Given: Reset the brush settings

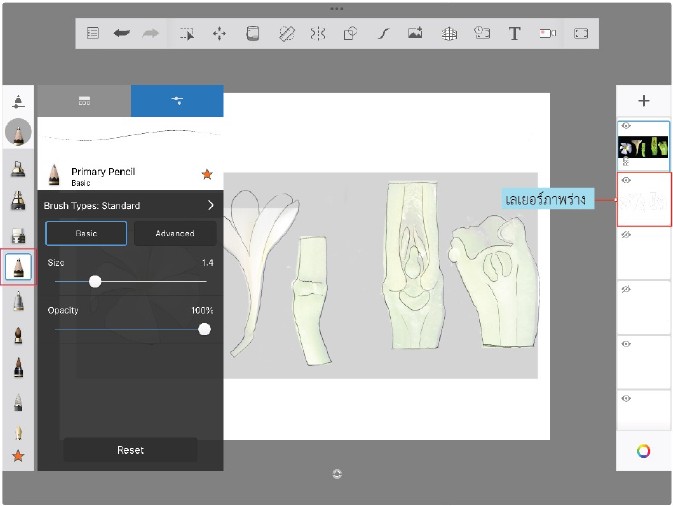Looking at the screenshot, I should click(130, 450).
